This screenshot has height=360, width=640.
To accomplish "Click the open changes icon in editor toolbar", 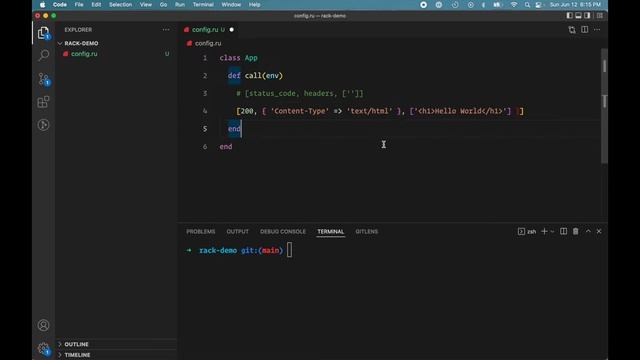I will pyautogui.click(x=572, y=30).
